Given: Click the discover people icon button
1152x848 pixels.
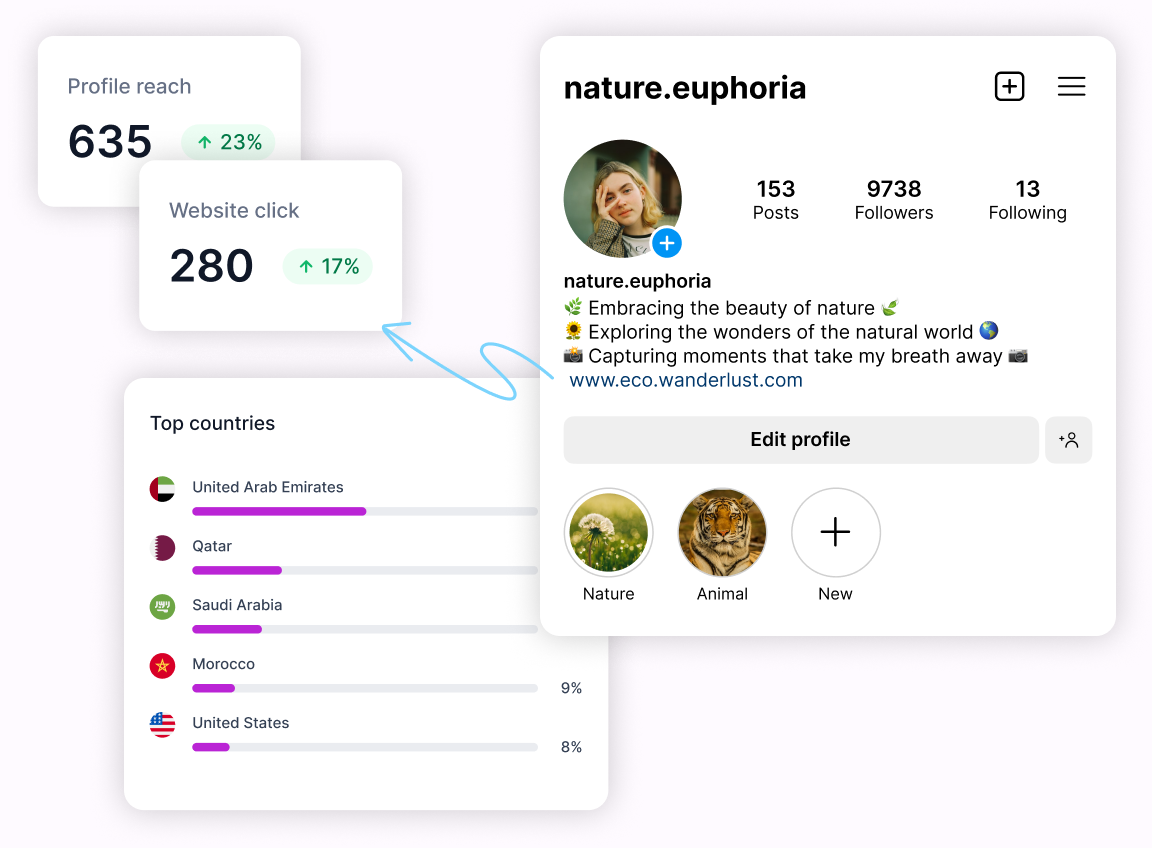Looking at the screenshot, I should coord(1068,440).
